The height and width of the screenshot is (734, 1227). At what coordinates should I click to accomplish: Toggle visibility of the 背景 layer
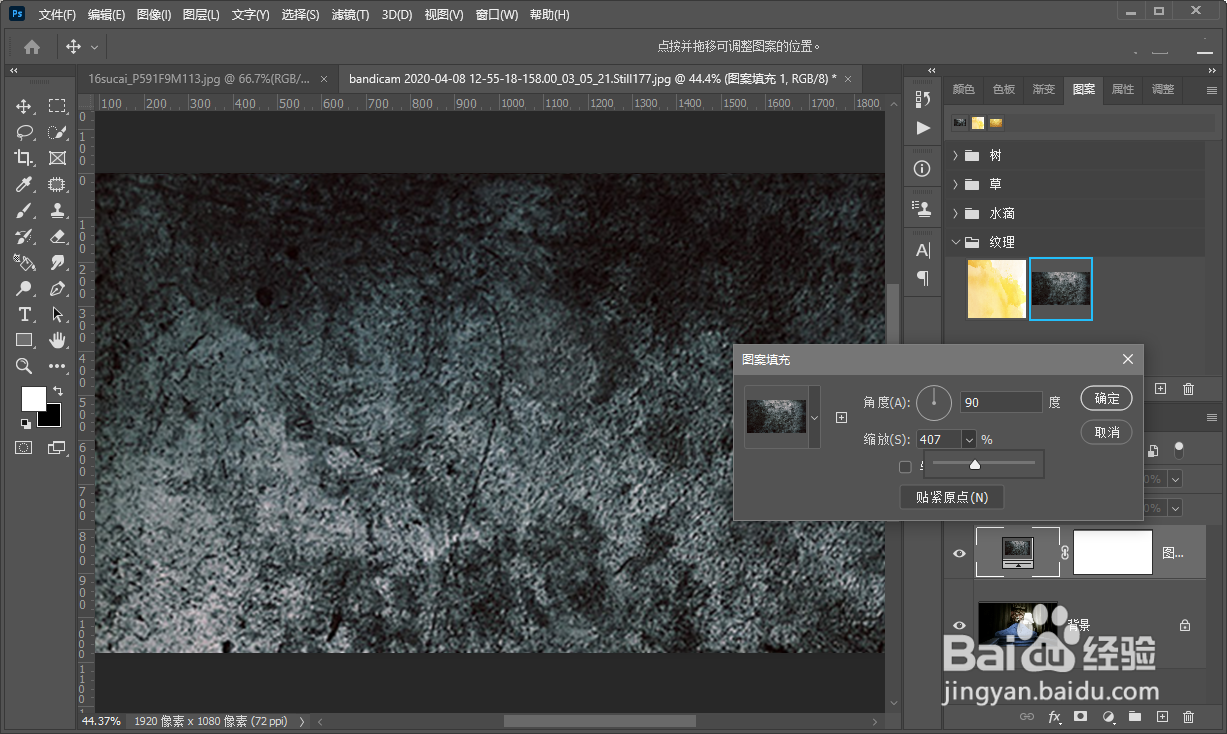[x=960, y=625]
